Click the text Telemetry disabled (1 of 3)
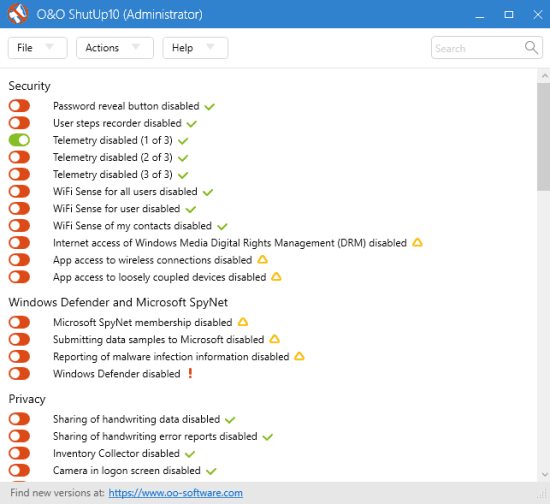Viewport: 550px width, 504px height. pos(113,140)
